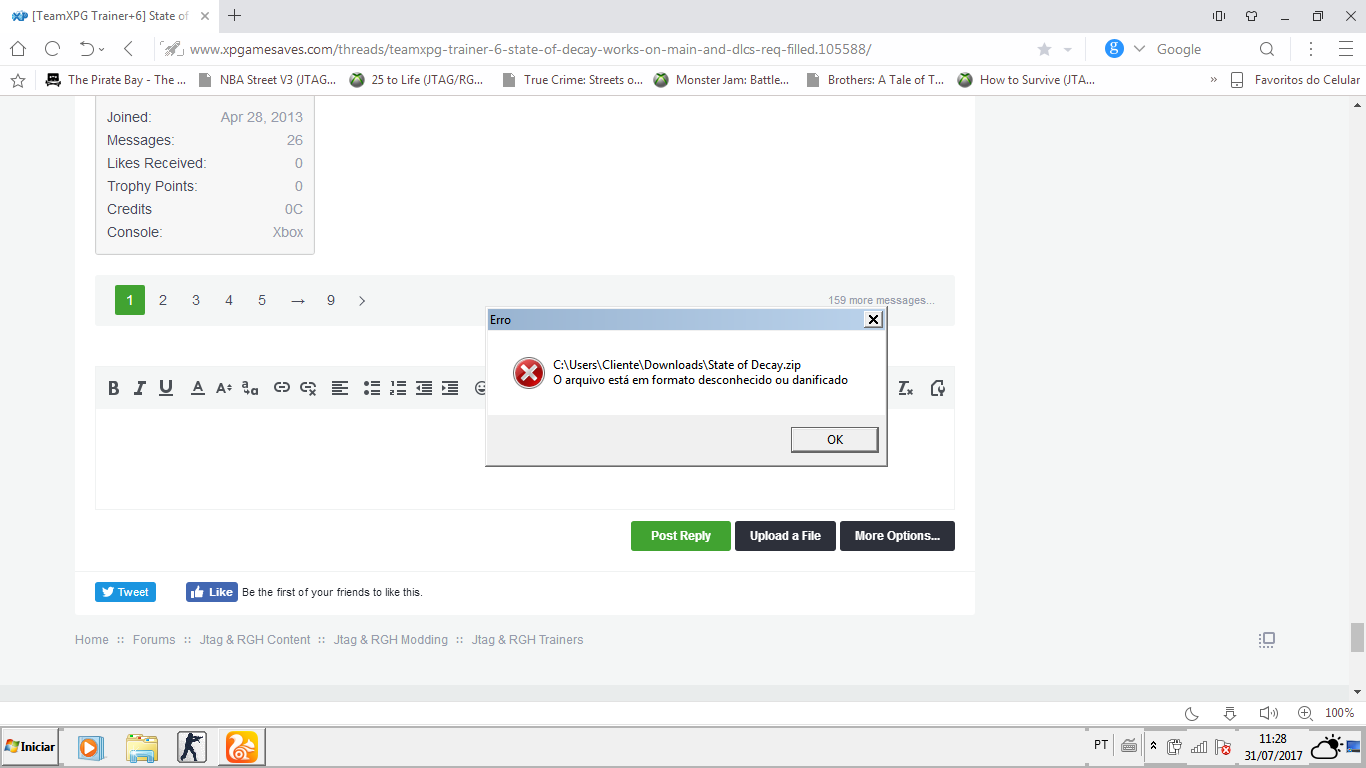Click the zoom level 100% control
The image size is (1366, 768).
click(x=1339, y=713)
